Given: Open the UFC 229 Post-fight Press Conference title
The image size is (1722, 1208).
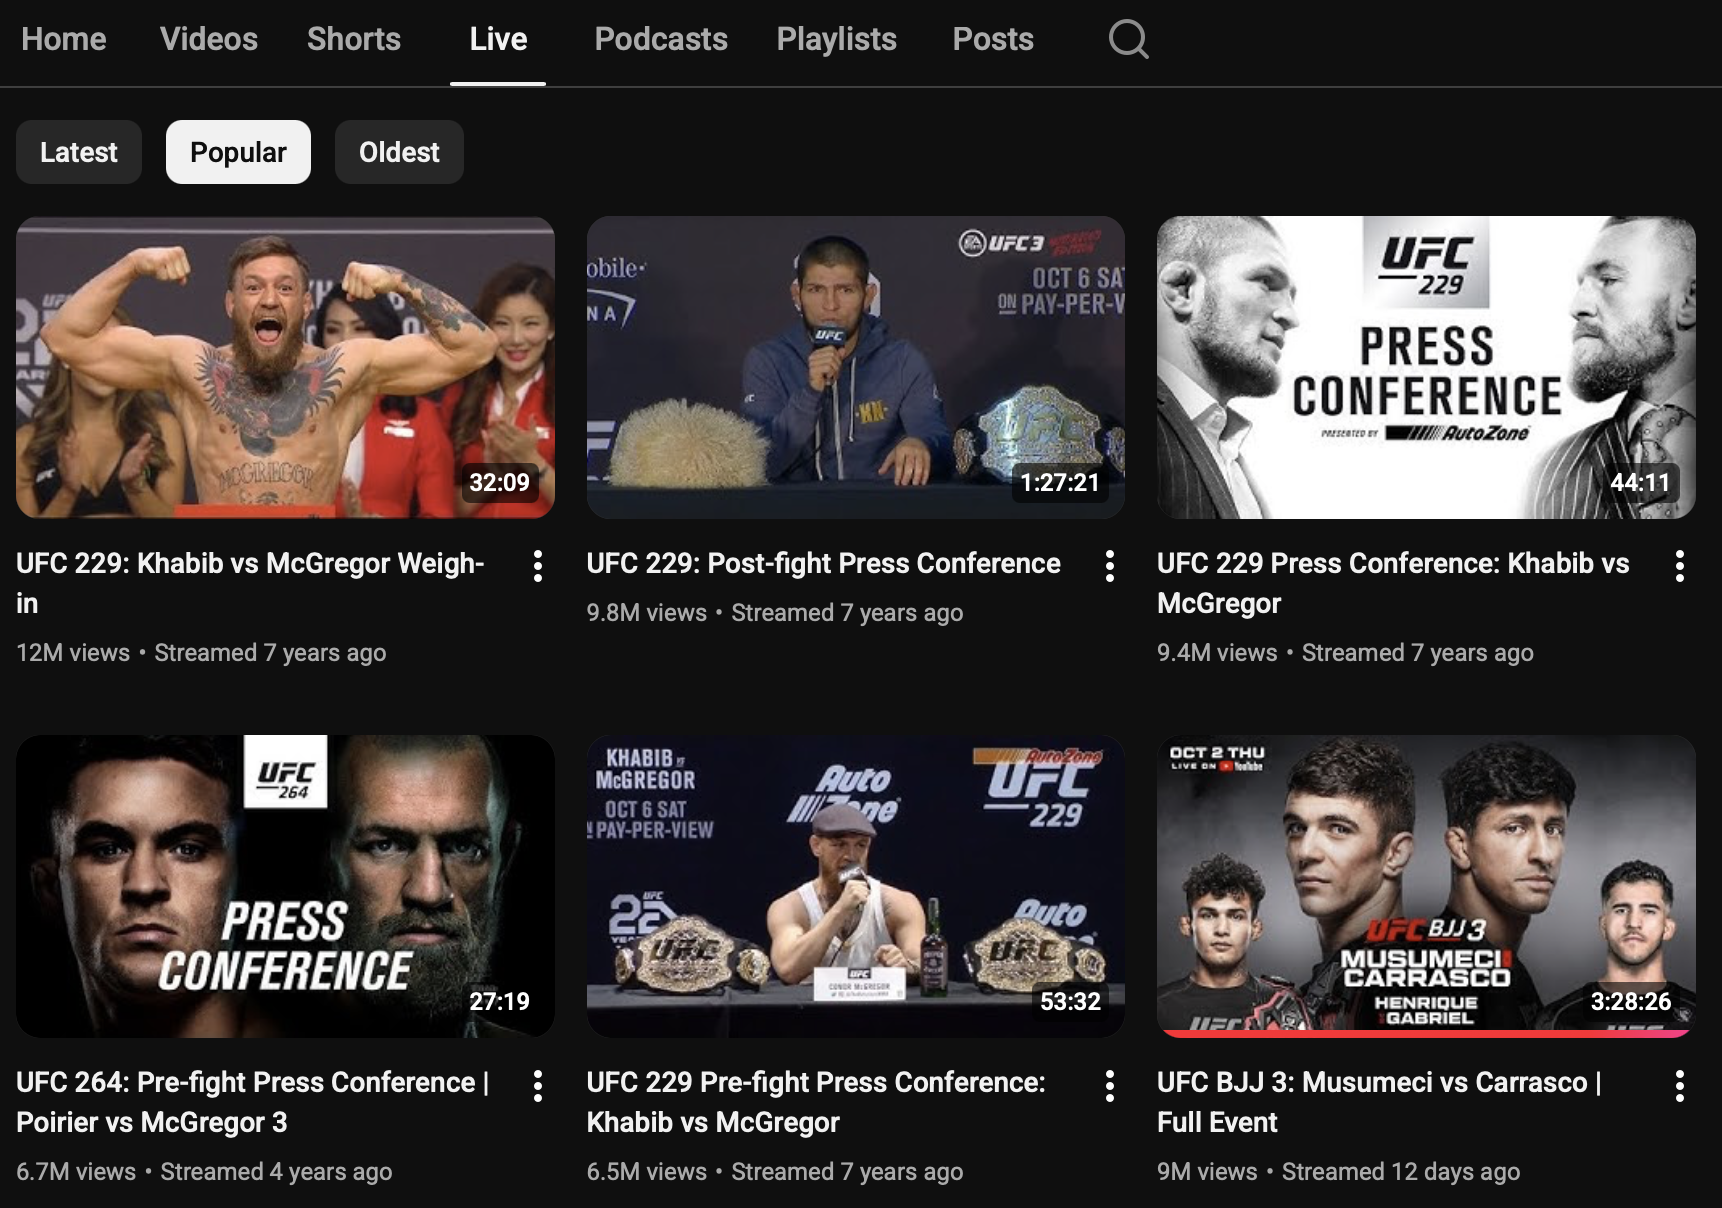Looking at the screenshot, I should point(823,564).
